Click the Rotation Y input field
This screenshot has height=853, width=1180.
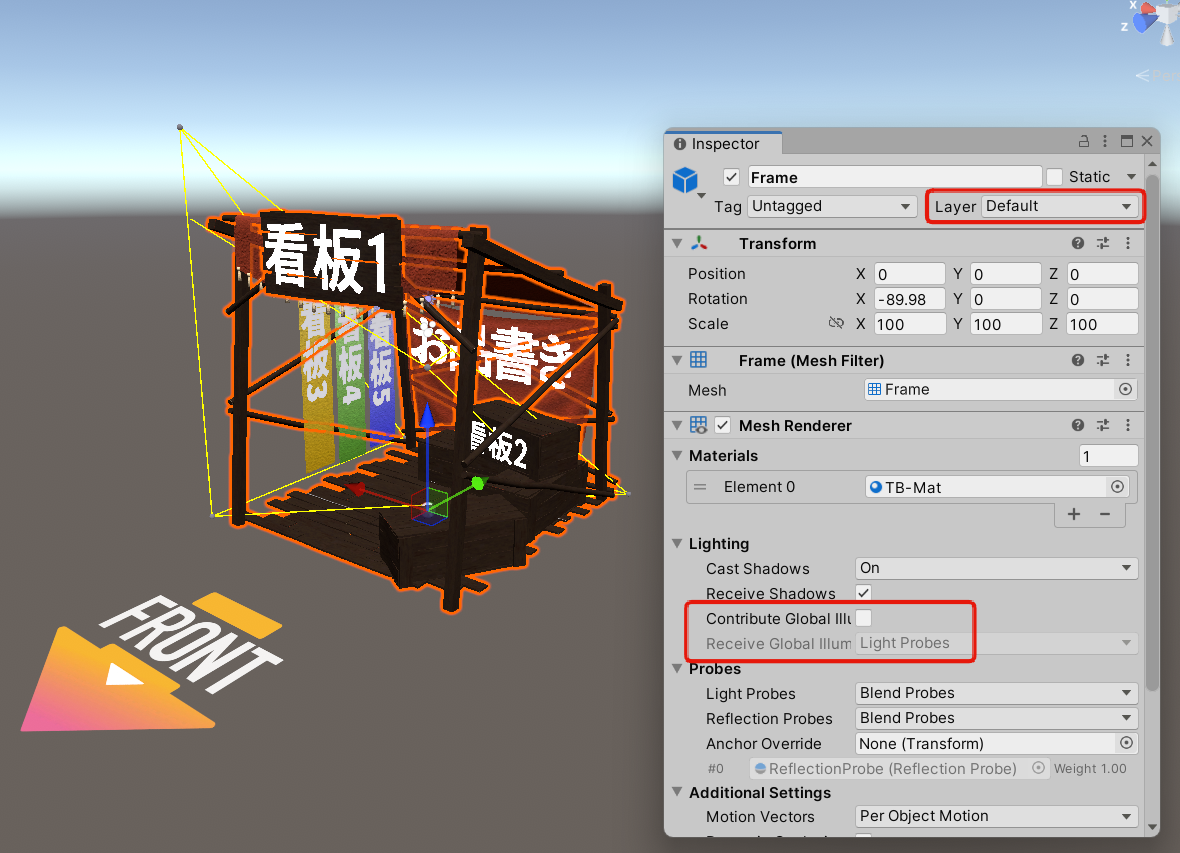click(x=1006, y=299)
